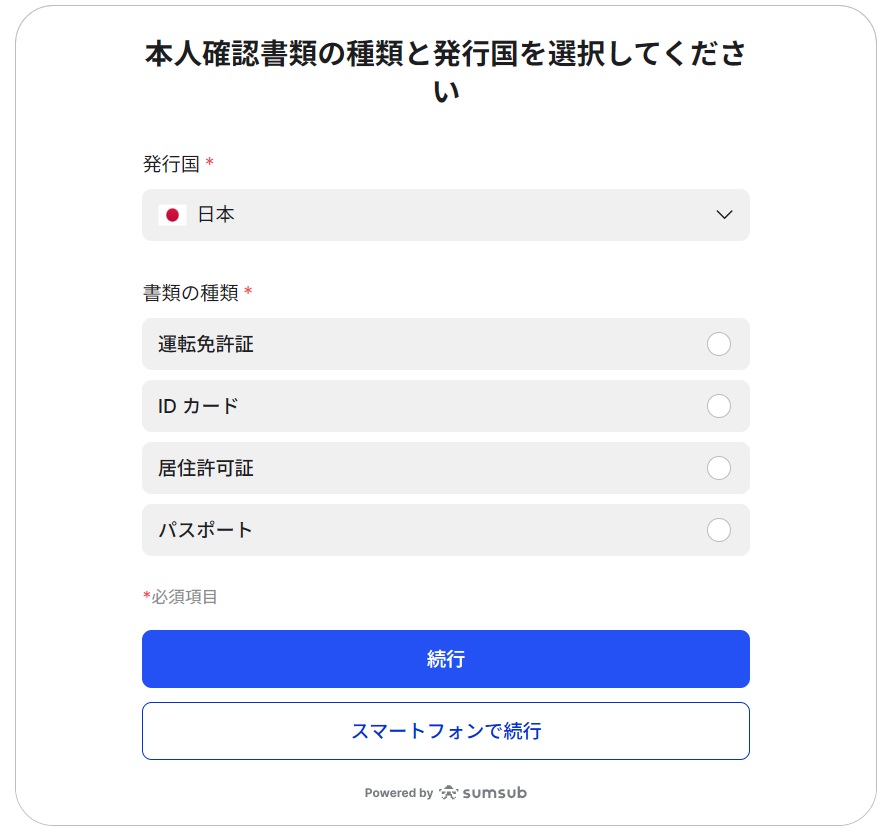Click the sumsub logo icon in footer
Screen dimensions: 892x838
click(449, 793)
